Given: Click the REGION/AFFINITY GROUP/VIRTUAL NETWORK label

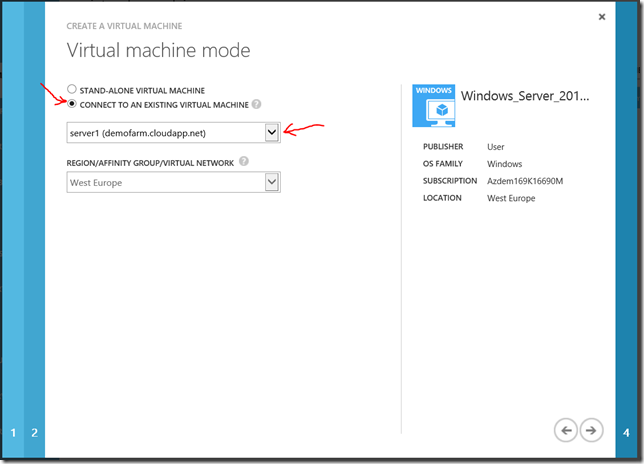Looking at the screenshot, I should 150,163.
